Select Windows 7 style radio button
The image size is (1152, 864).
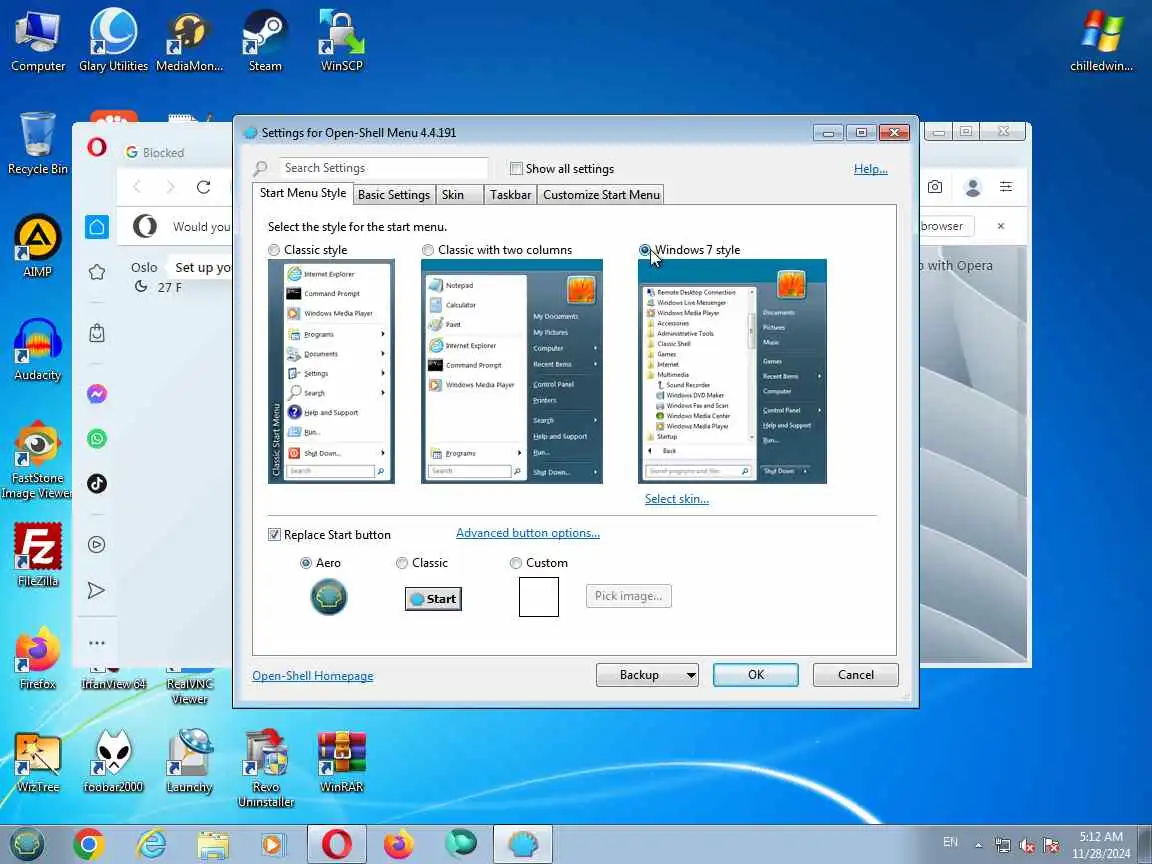[x=644, y=250]
